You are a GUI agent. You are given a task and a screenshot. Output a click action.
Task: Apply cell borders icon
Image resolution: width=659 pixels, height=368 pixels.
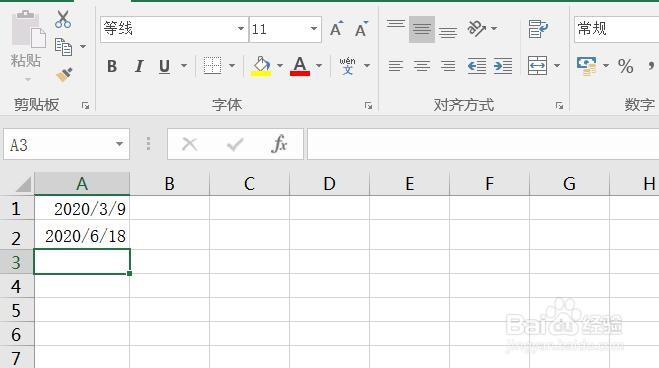coord(212,66)
